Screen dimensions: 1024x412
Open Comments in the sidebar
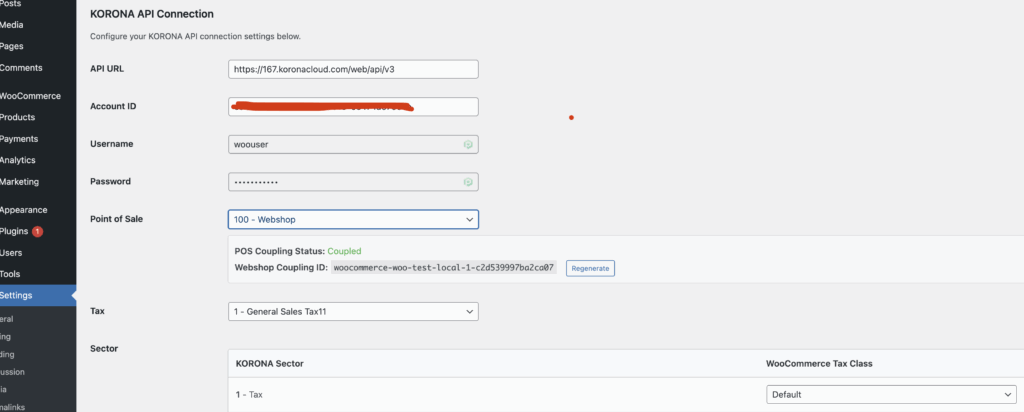[x=21, y=68]
